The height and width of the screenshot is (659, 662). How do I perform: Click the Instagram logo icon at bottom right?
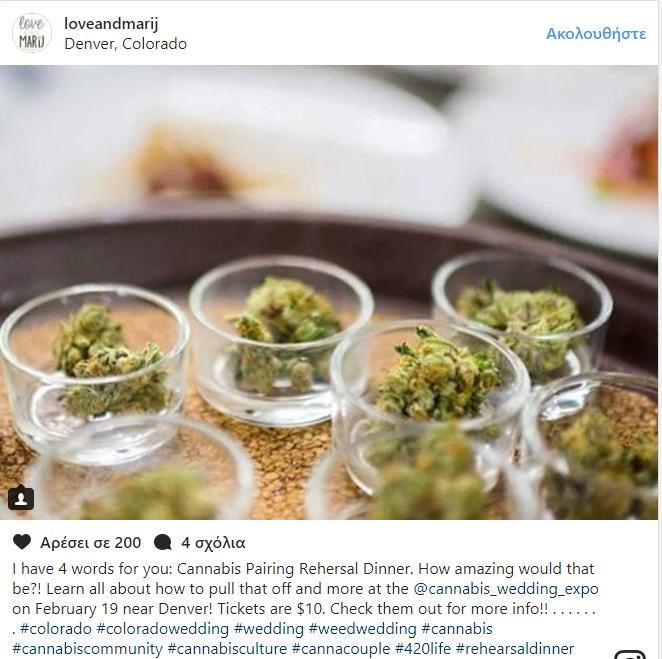pyautogui.click(x=629, y=655)
